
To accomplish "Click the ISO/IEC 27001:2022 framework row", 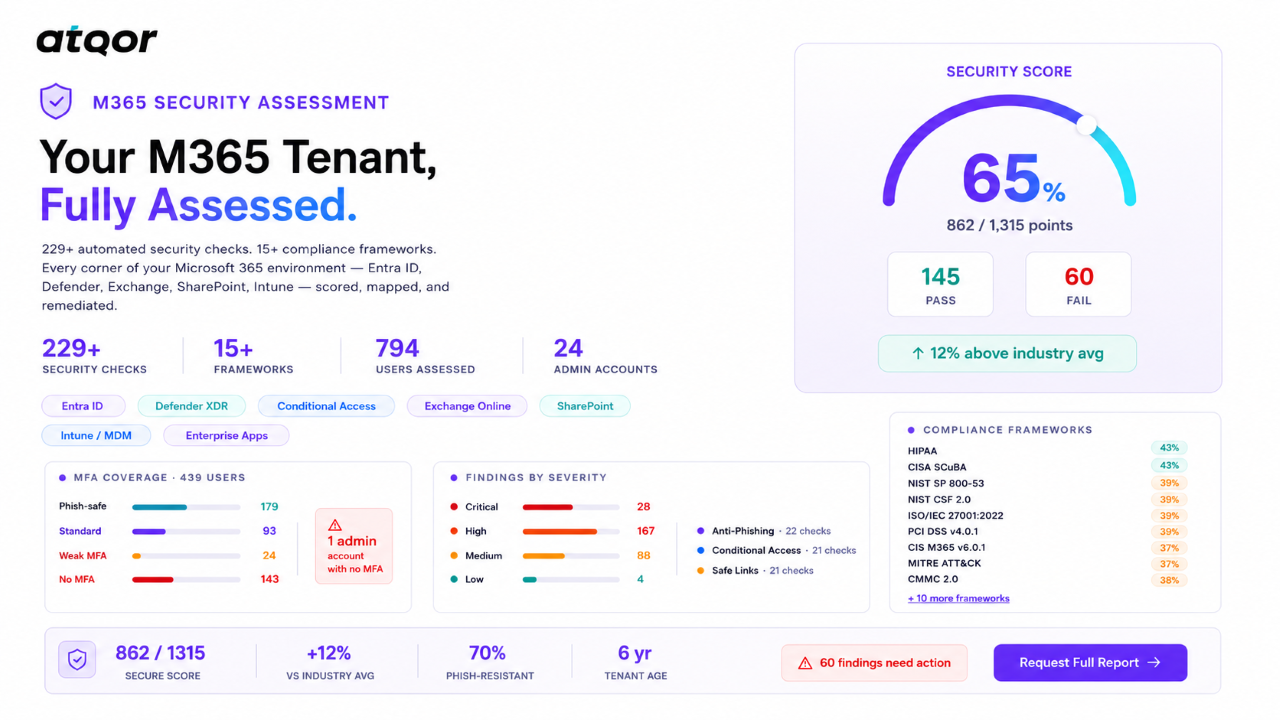I will [x=1048, y=515].
